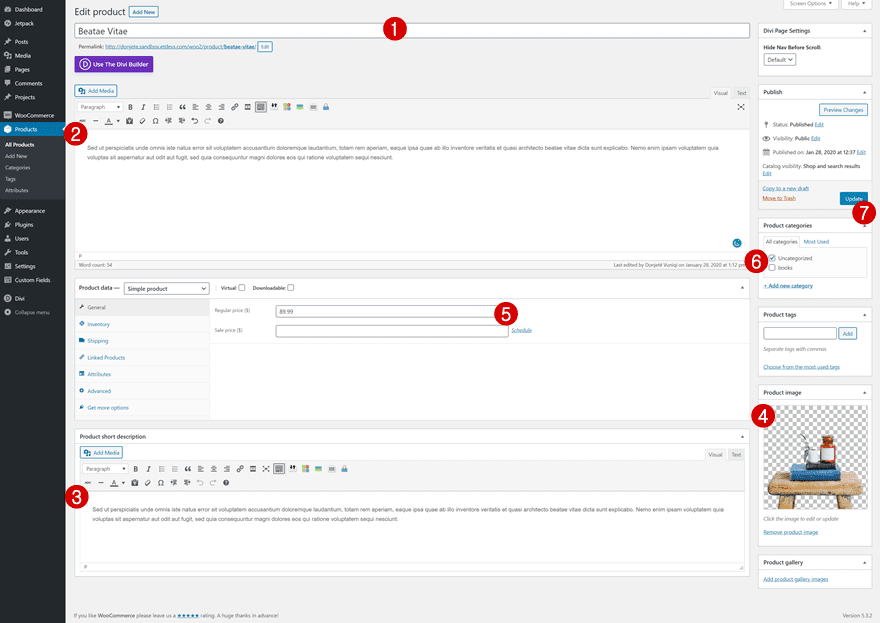Toggle bold in the main description editor
Image resolution: width=880 pixels, height=623 pixels.
[x=130, y=107]
